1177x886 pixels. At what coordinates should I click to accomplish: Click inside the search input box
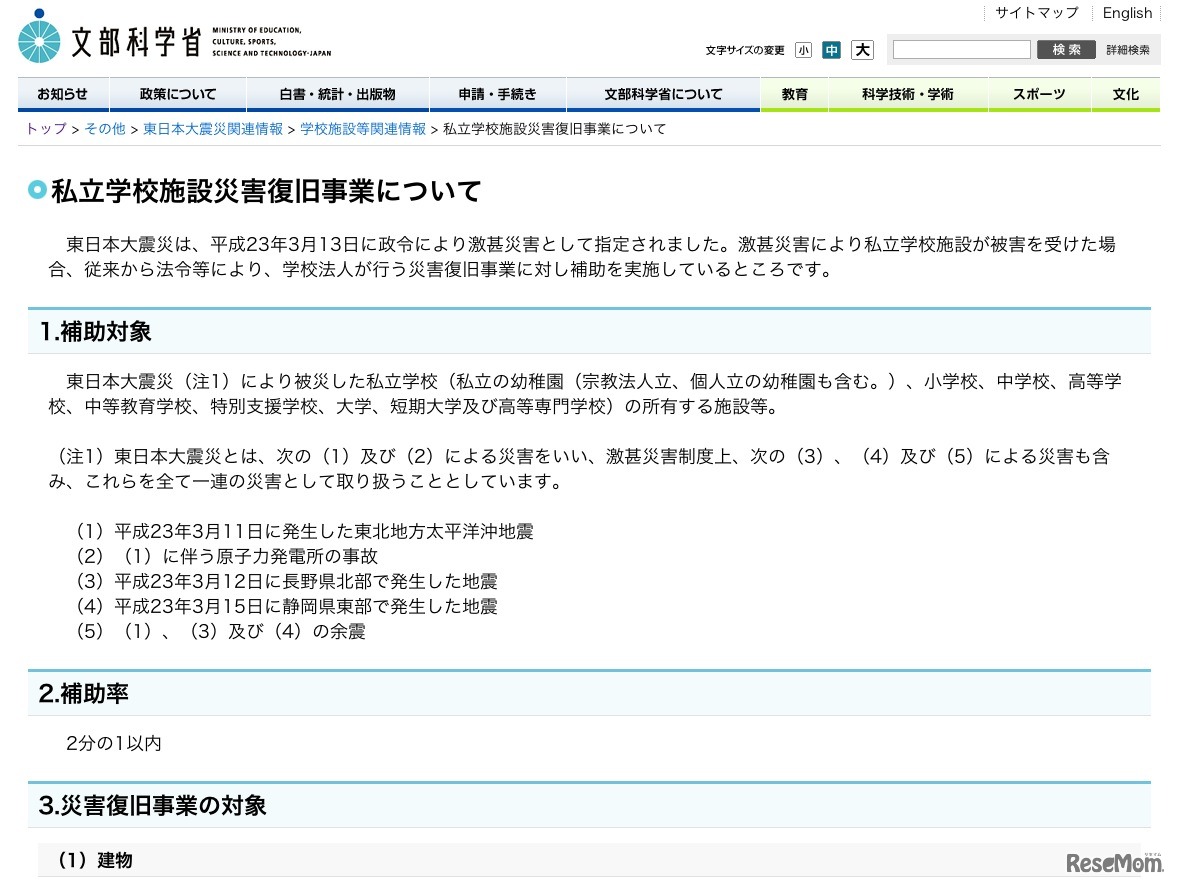pos(960,48)
